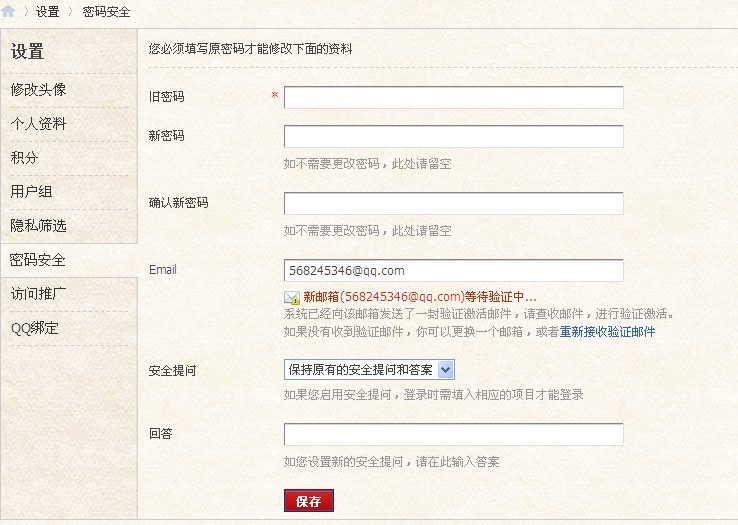Open 修改头像 settings tab

coord(39,90)
